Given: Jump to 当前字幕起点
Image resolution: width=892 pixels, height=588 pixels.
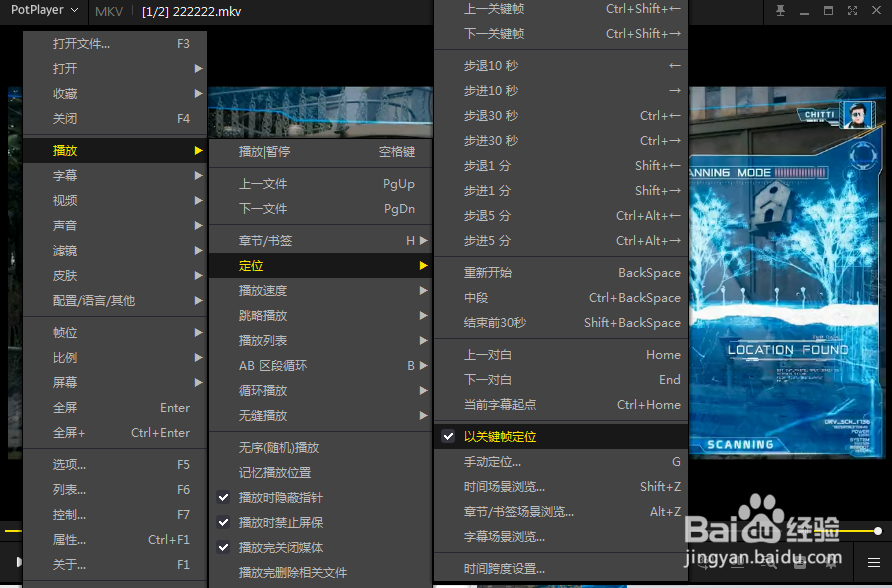Looking at the screenshot, I should tap(561, 405).
